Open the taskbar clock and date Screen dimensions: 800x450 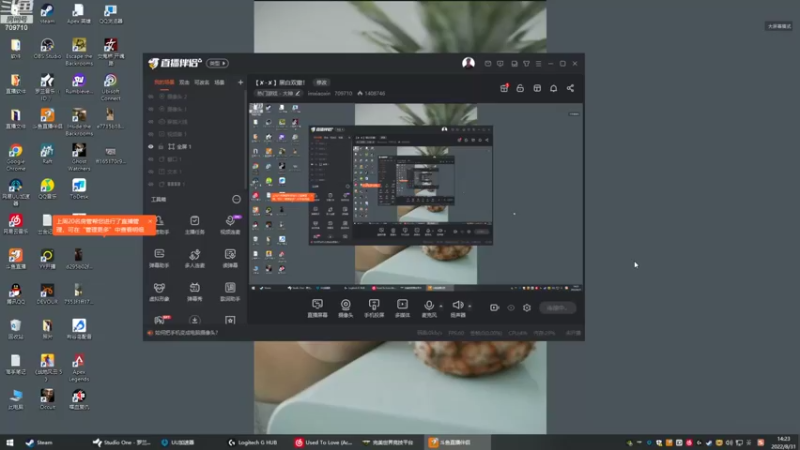point(783,442)
